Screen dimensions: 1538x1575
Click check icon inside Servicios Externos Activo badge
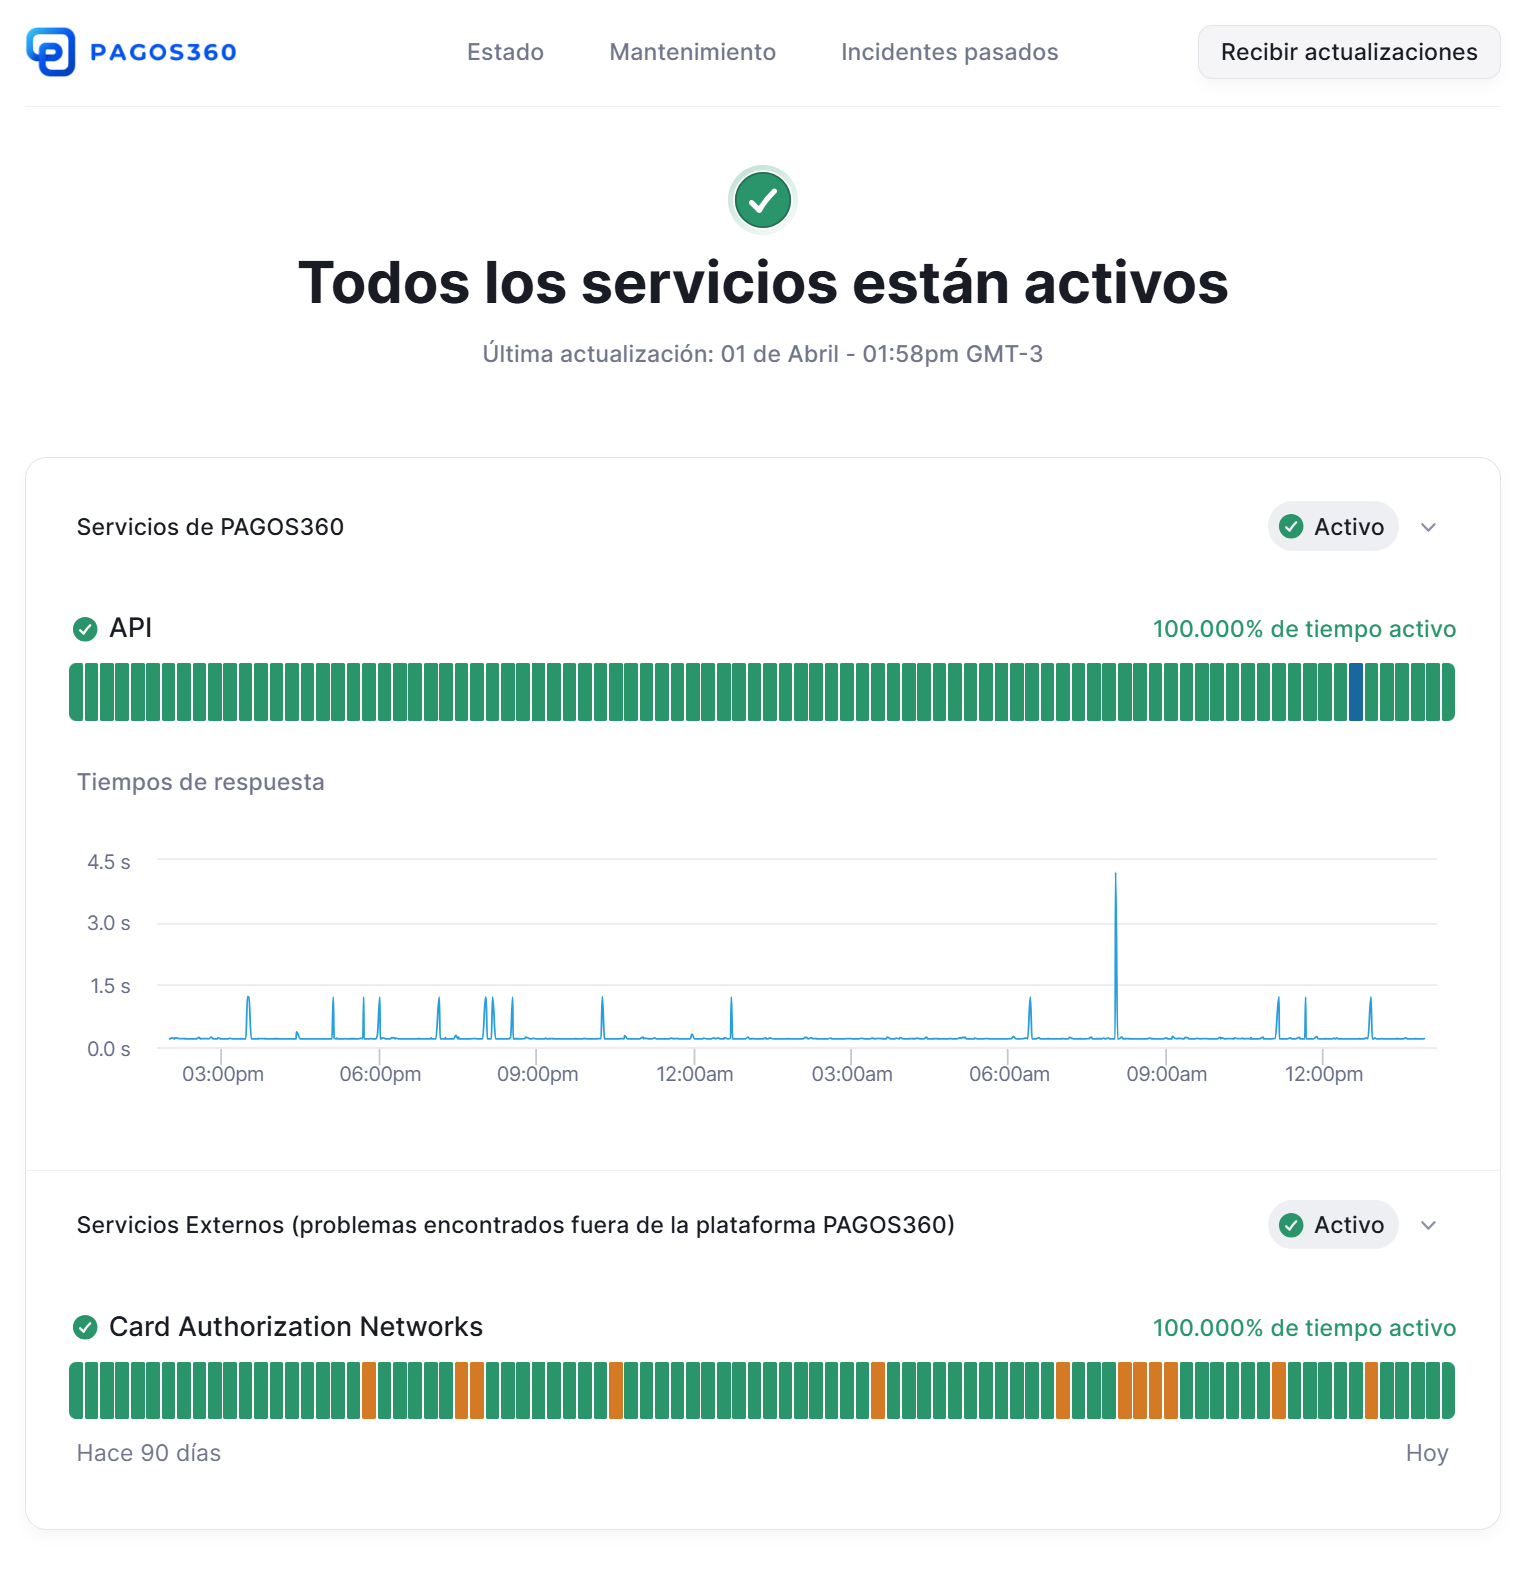(1291, 1225)
